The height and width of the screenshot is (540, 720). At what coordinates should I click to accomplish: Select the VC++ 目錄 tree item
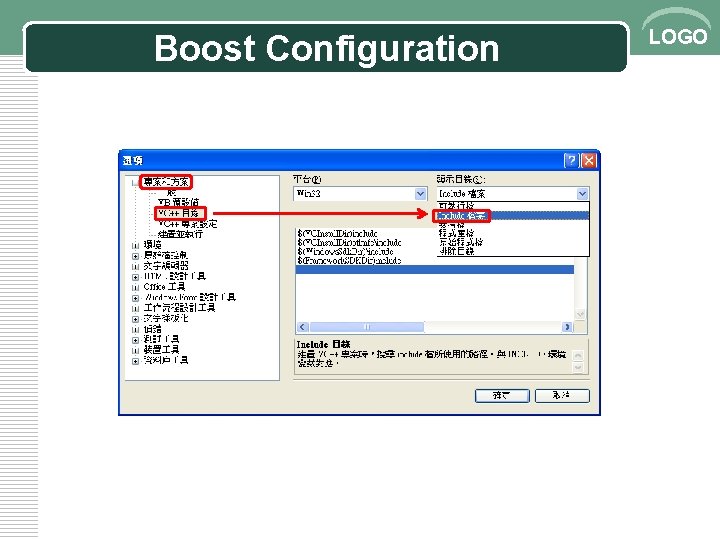click(x=179, y=213)
